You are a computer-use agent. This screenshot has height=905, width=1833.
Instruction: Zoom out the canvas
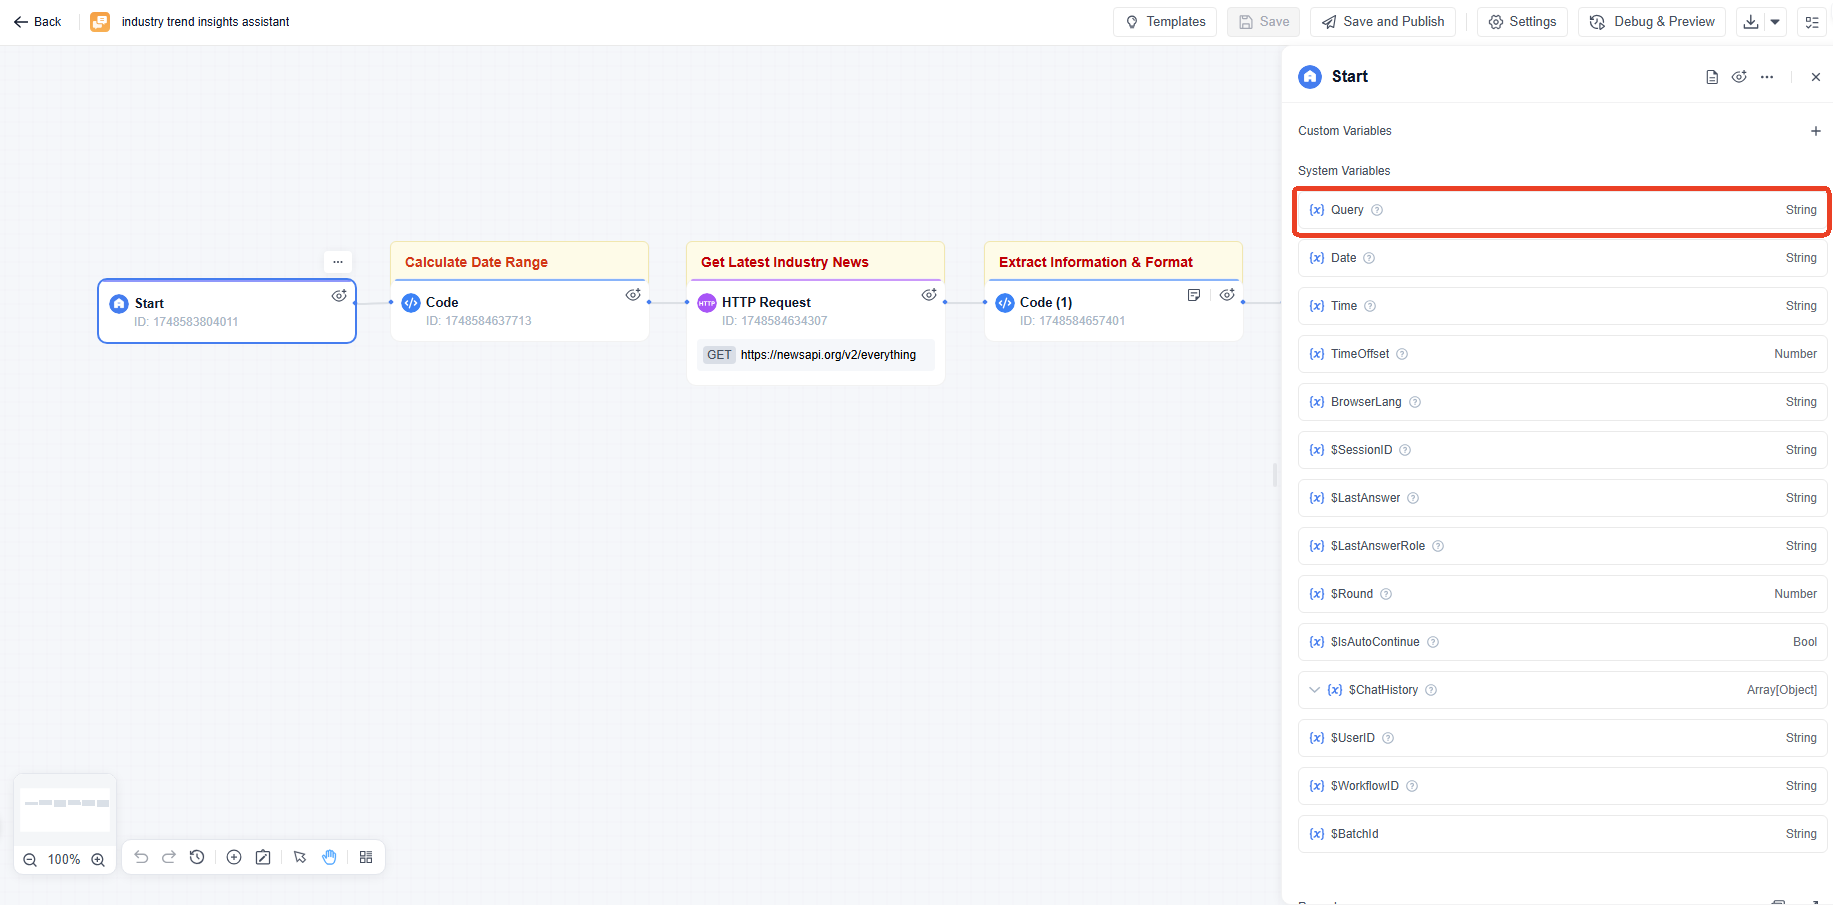pos(30,860)
